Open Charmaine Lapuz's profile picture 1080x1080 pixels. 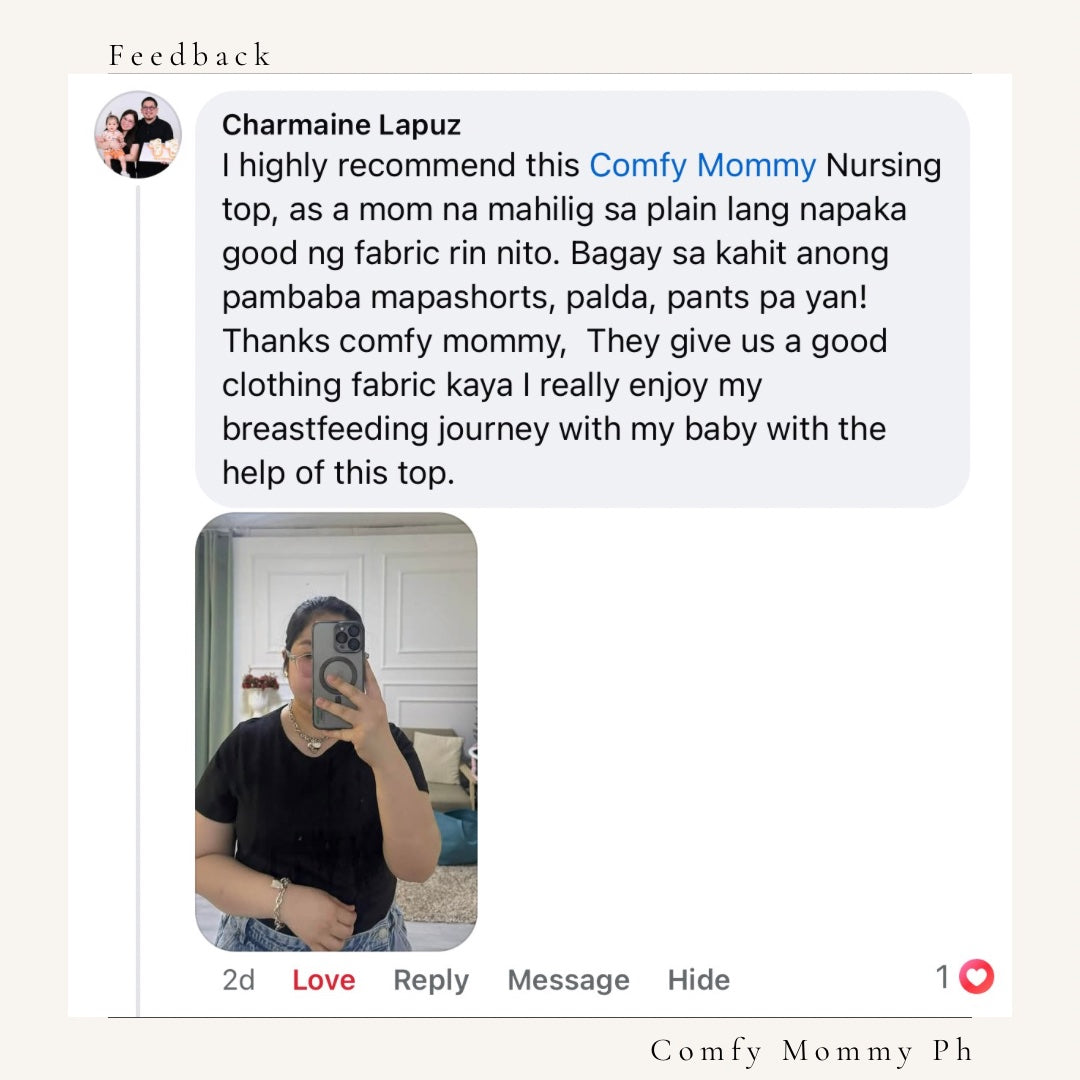[138, 134]
